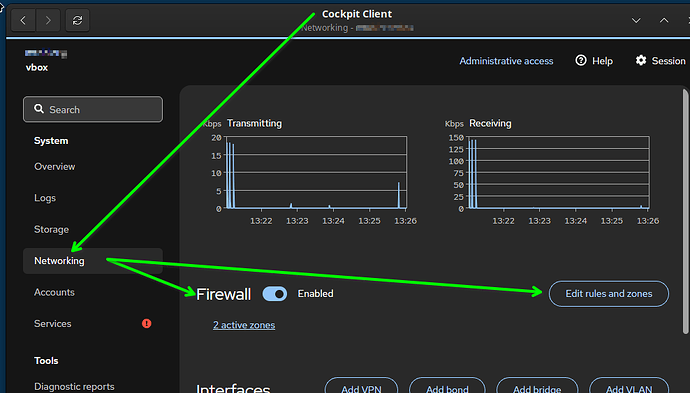Disable the Firewall toggle switch

pyautogui.click(x=275, y=294)
